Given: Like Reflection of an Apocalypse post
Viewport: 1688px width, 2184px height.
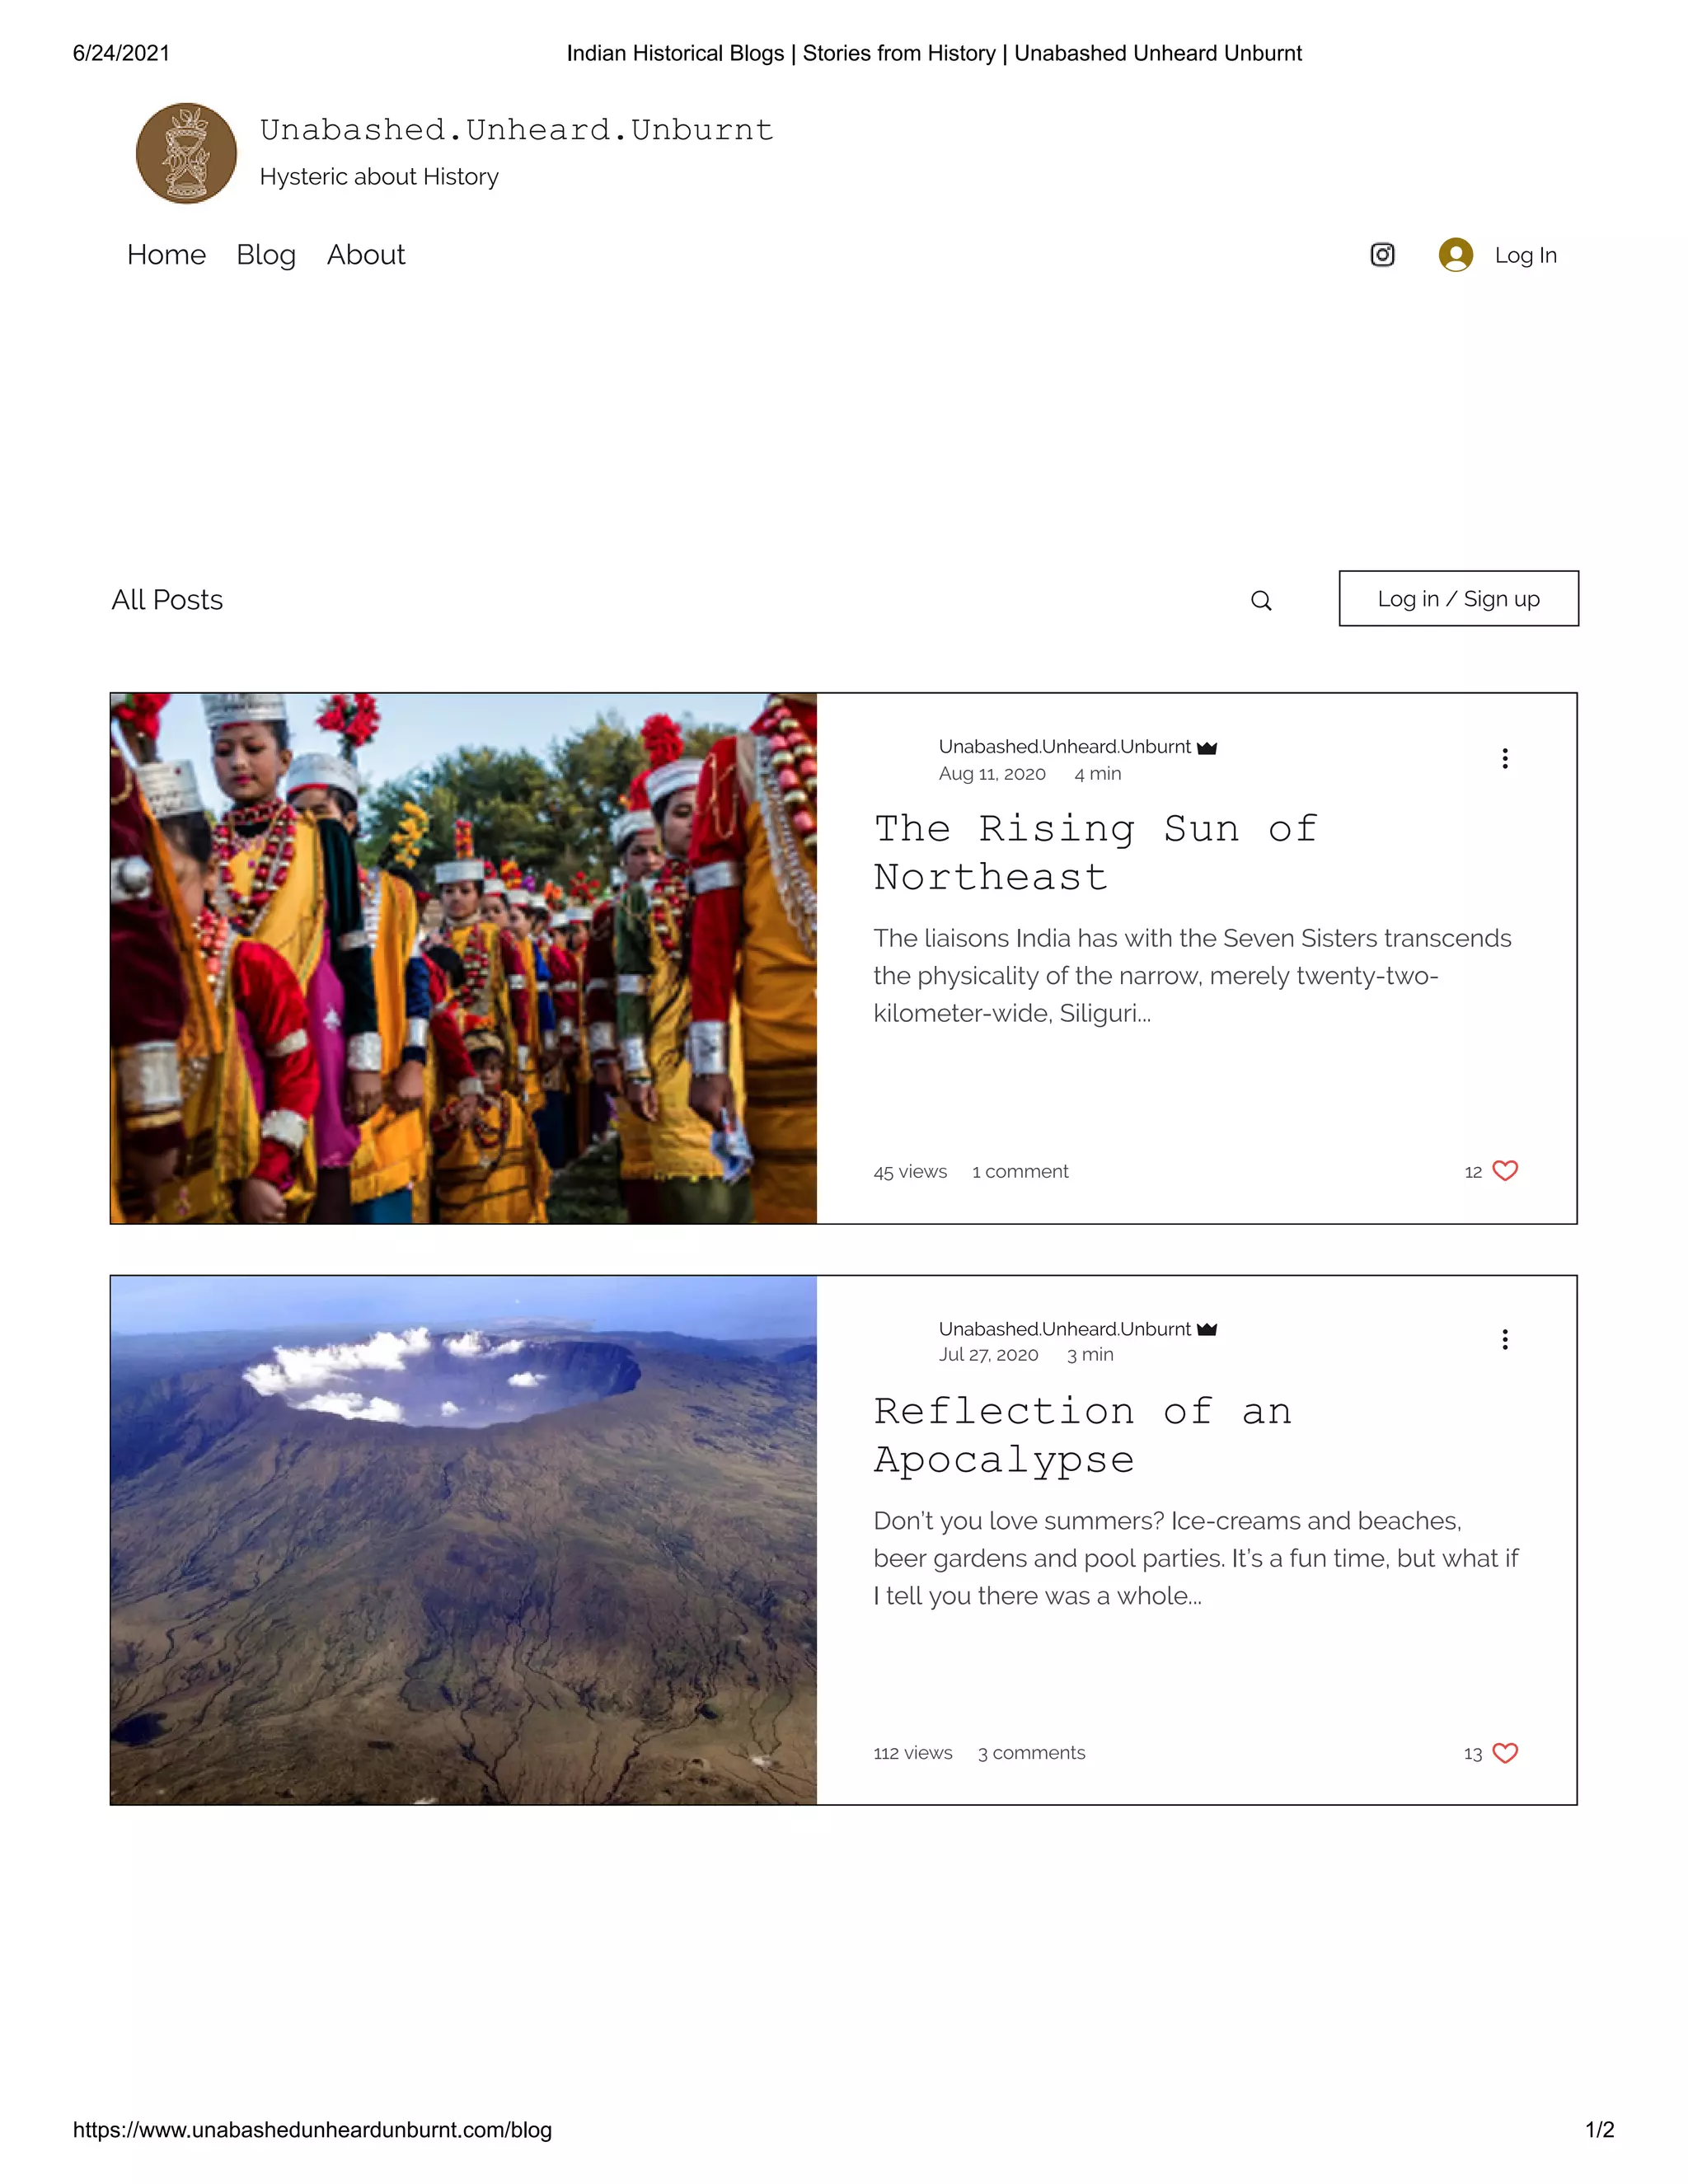Looking at the screenshot, I should pos(1505,1753).
